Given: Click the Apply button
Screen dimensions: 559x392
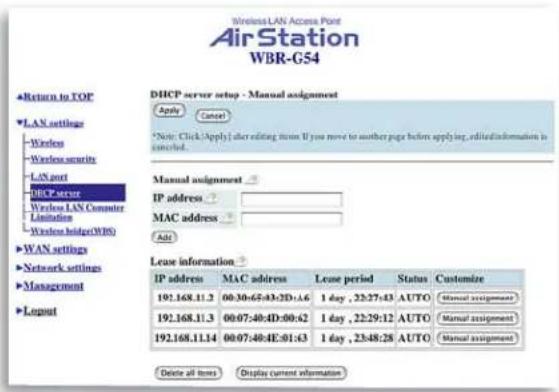Looking at the screenshot, I should click(169, 110).
